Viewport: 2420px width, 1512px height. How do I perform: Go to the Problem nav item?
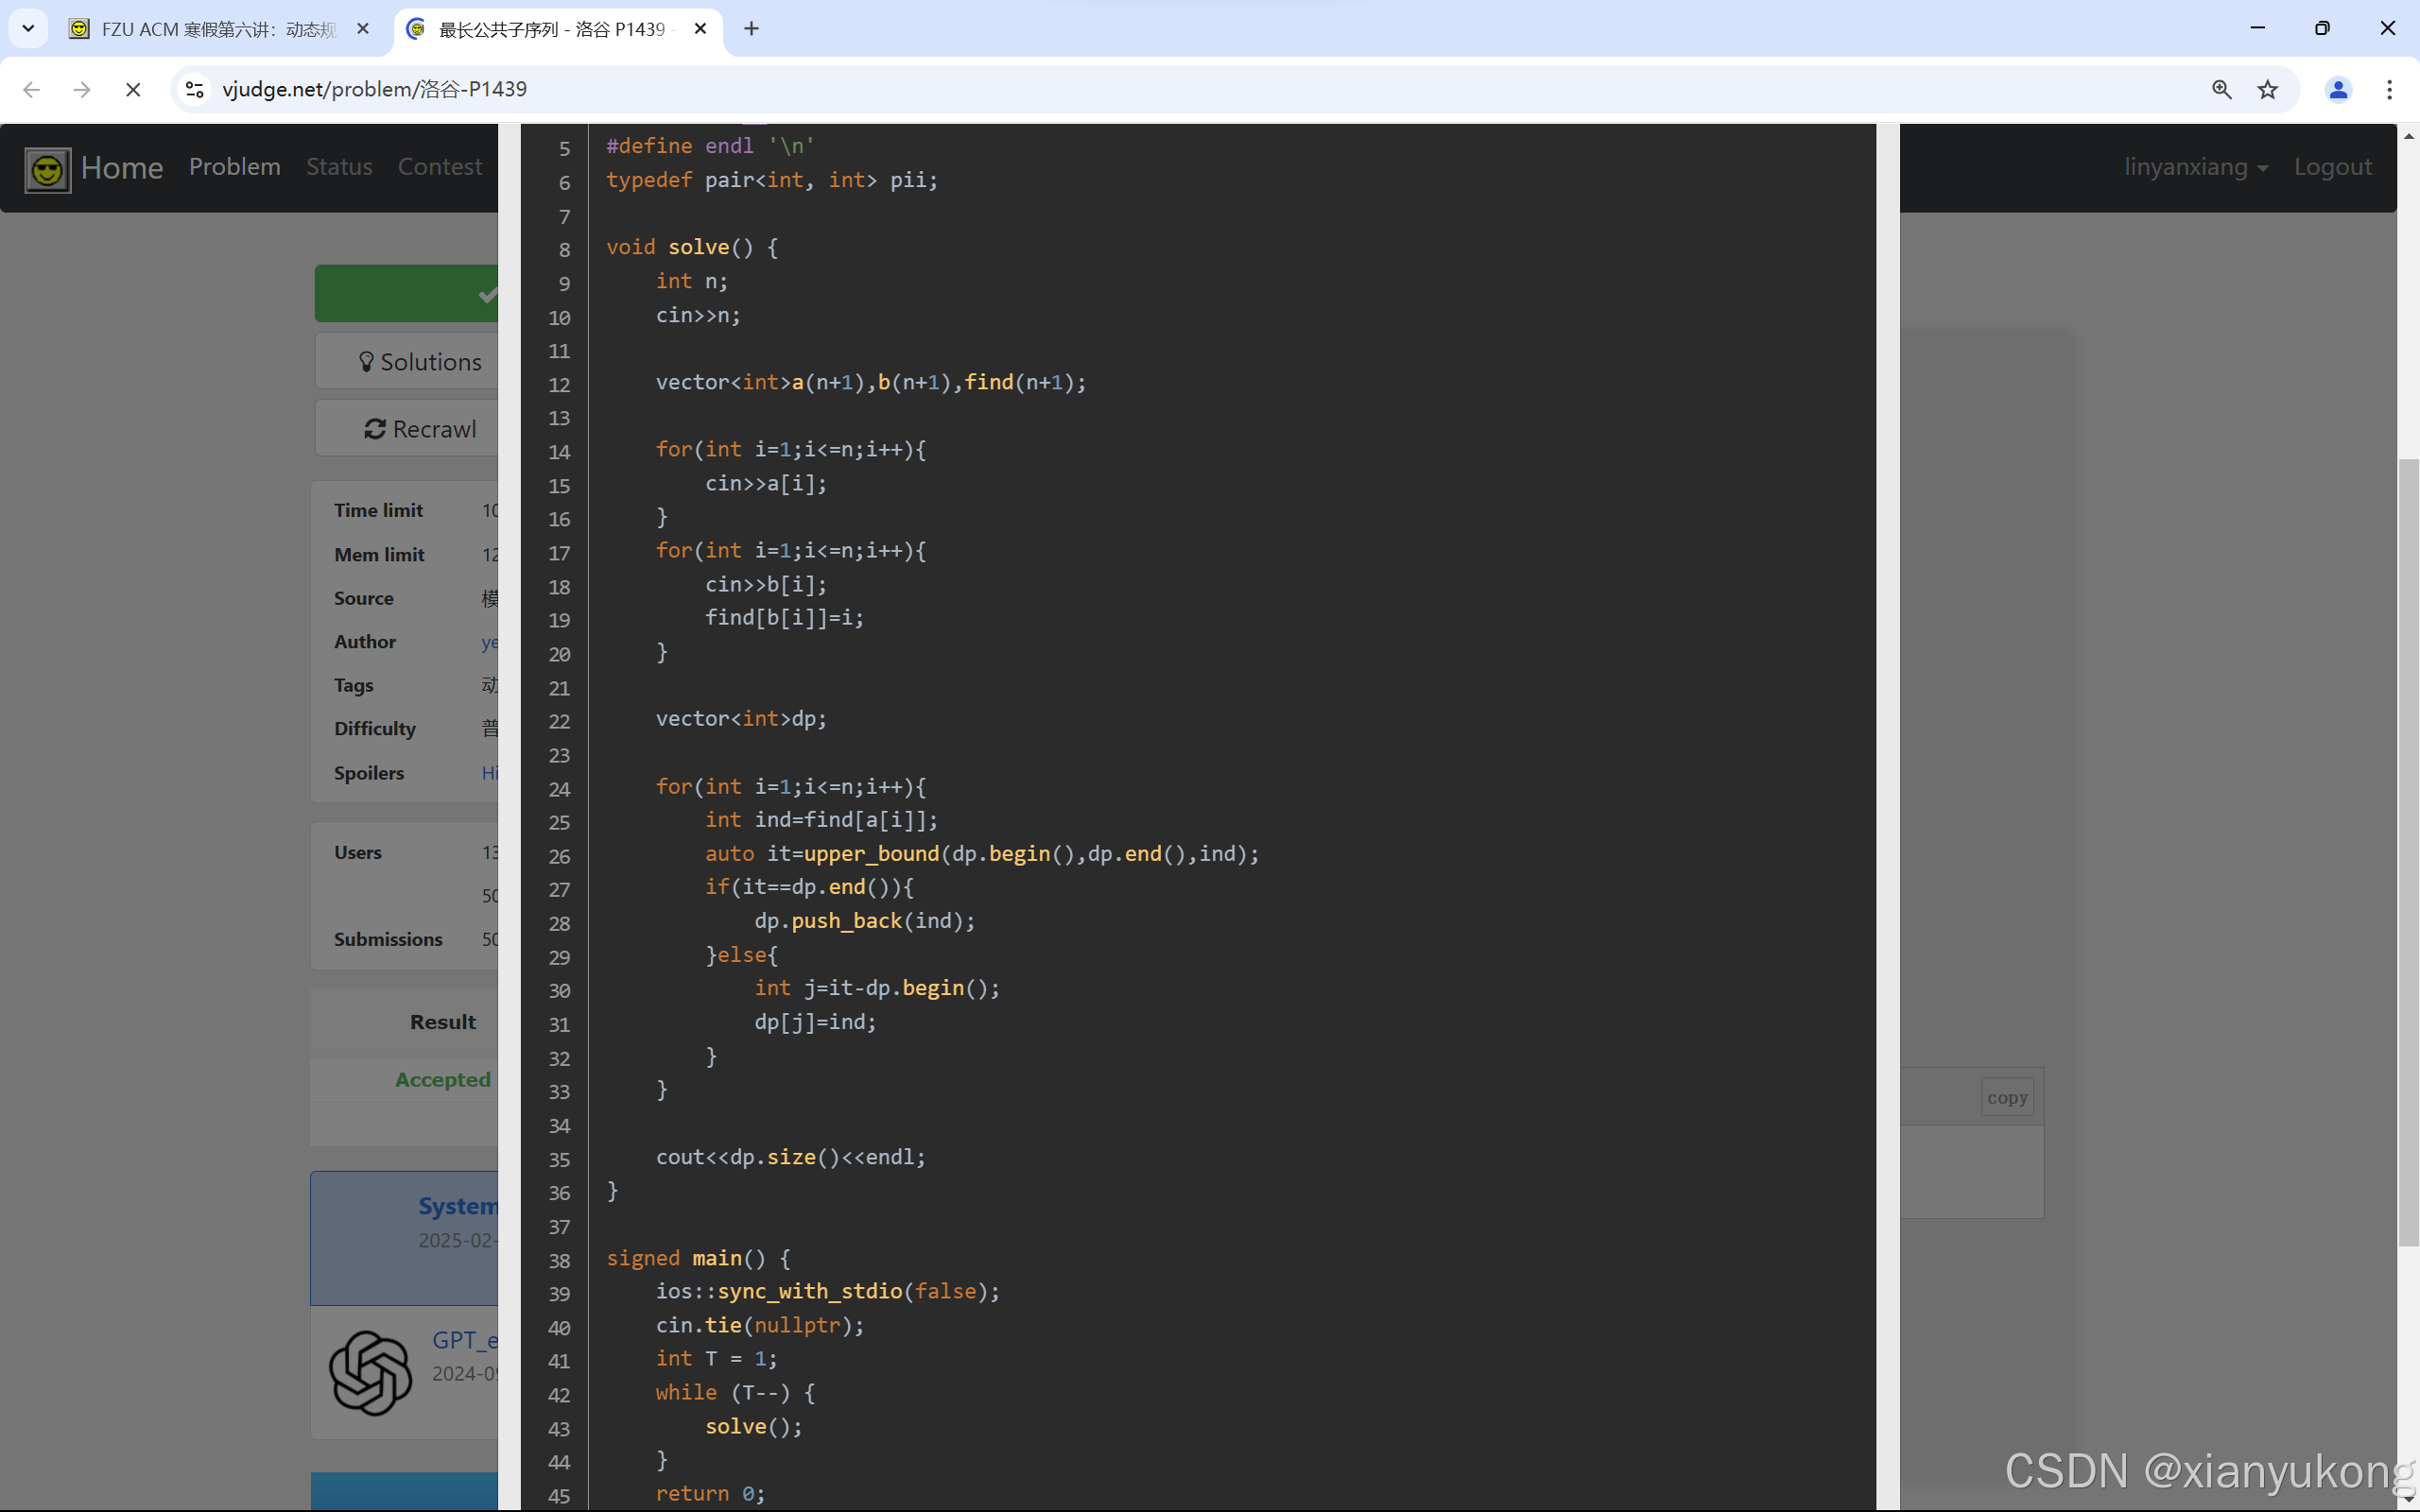pos(234,167)
